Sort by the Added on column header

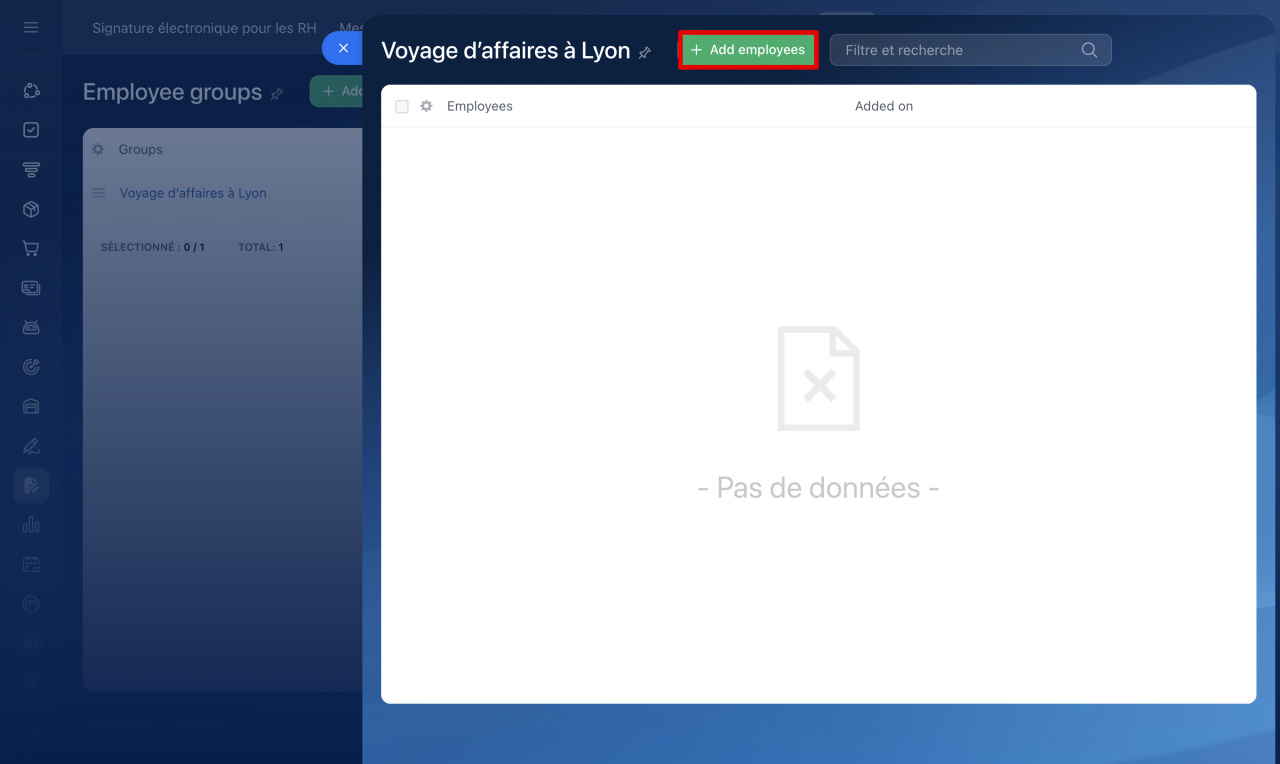pos(883,106)
